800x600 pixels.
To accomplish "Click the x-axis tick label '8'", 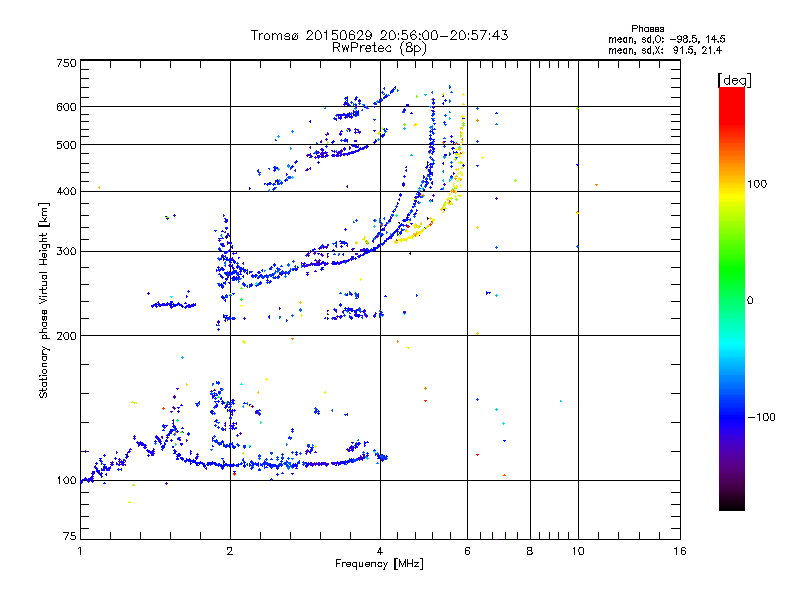I will coord(530,551).
